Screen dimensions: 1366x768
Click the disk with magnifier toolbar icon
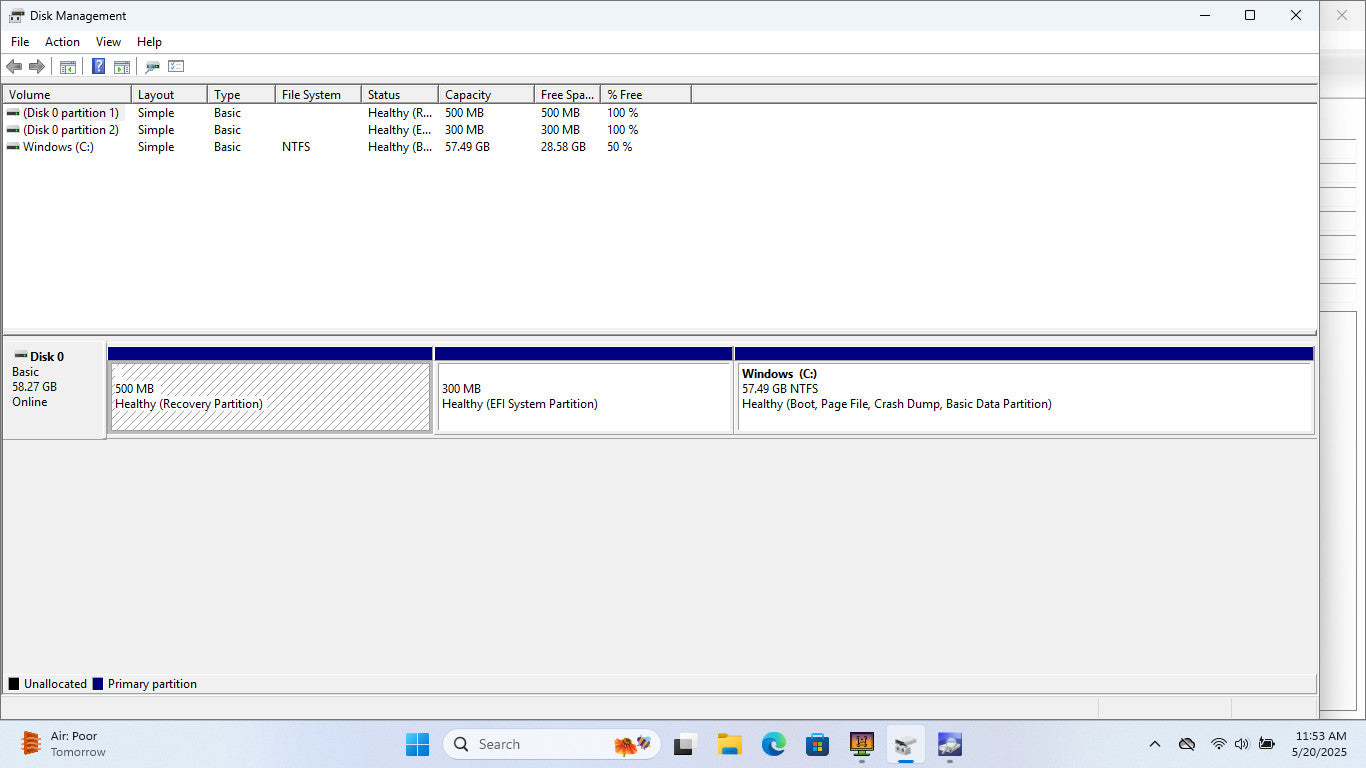point(152,67)
